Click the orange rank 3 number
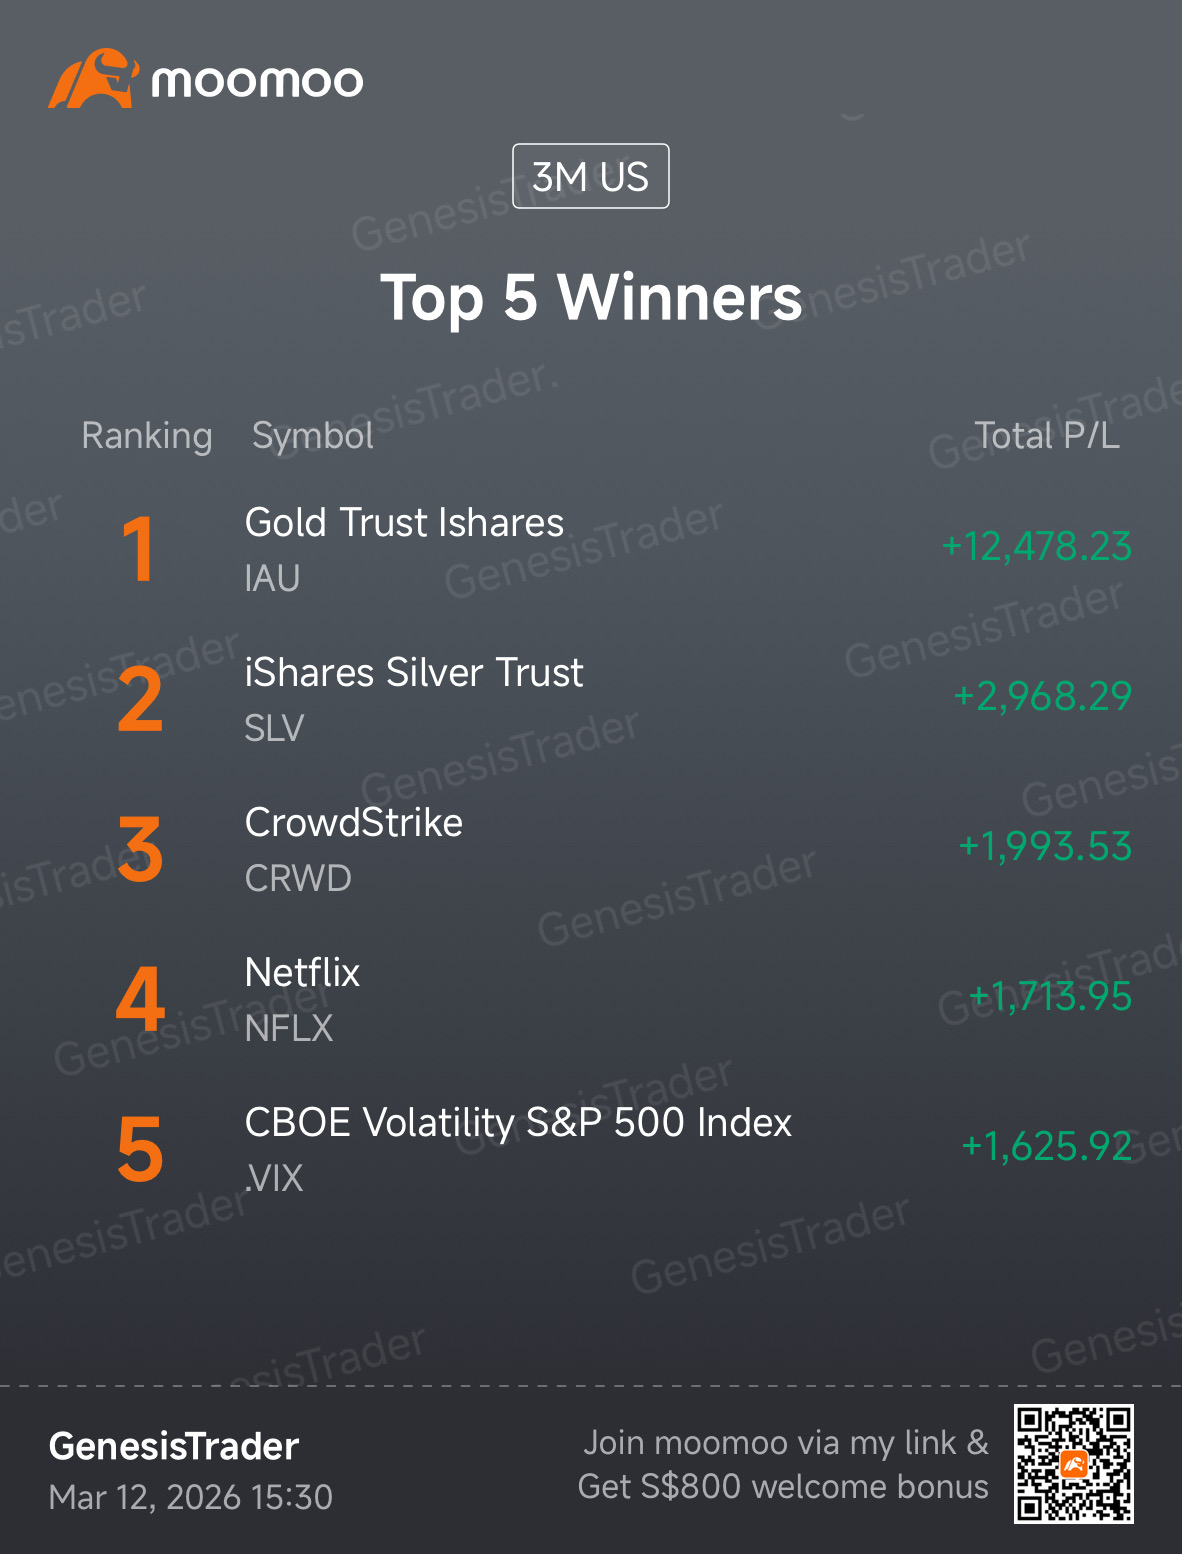The height and width of the screenshot is (1554, 1182). point(140,849)
